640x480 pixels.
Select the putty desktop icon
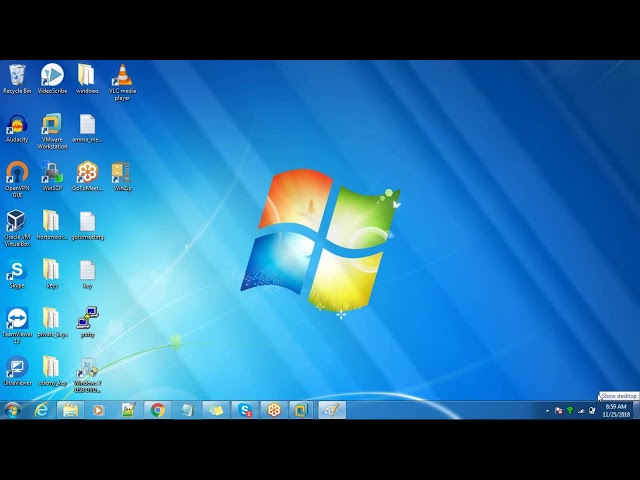point(87,322)
